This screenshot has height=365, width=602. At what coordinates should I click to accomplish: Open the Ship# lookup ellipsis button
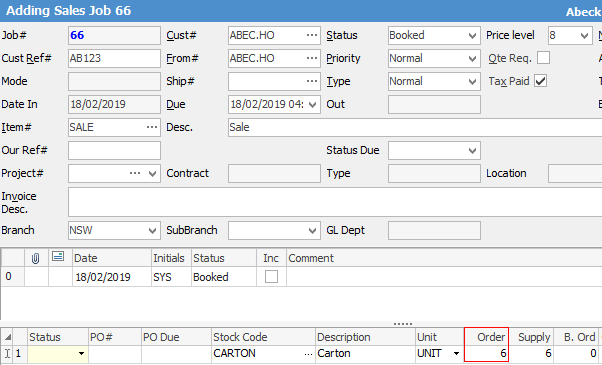[312, 81]
